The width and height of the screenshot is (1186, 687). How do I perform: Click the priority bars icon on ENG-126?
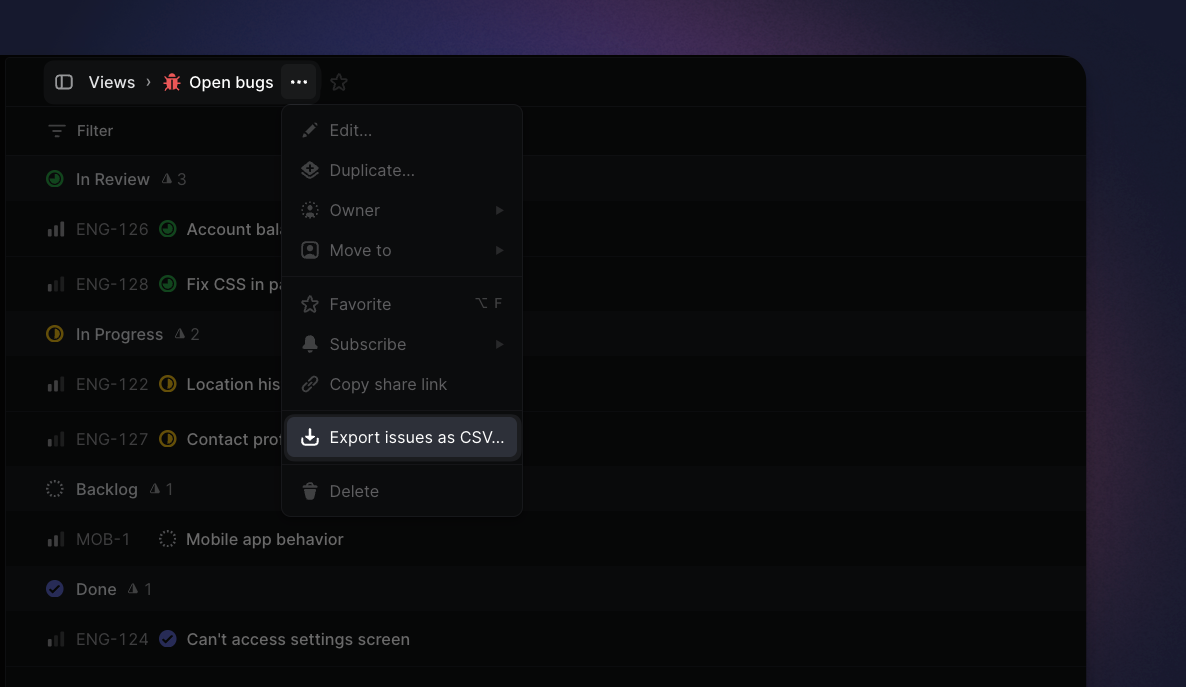tap(56, 229)
